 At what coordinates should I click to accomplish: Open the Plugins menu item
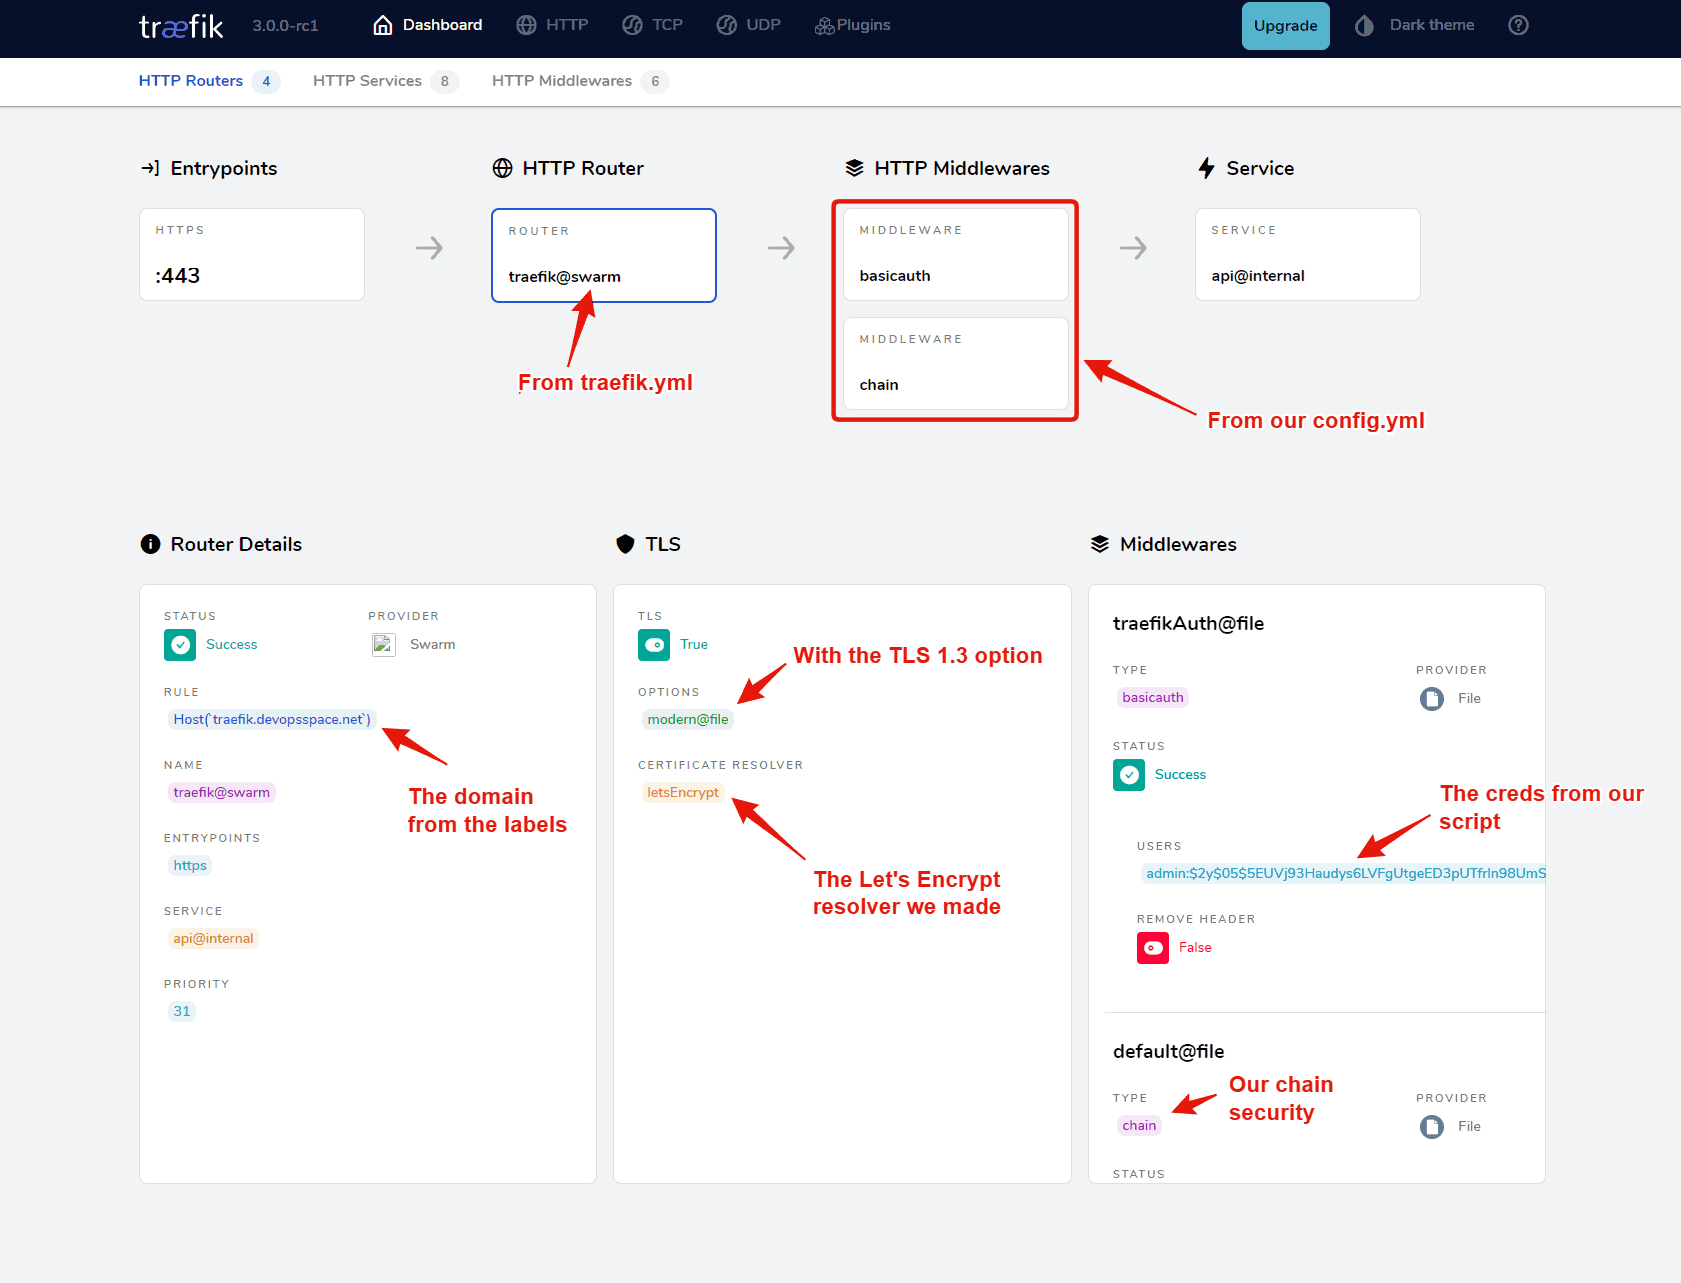(x=852, y=25)
